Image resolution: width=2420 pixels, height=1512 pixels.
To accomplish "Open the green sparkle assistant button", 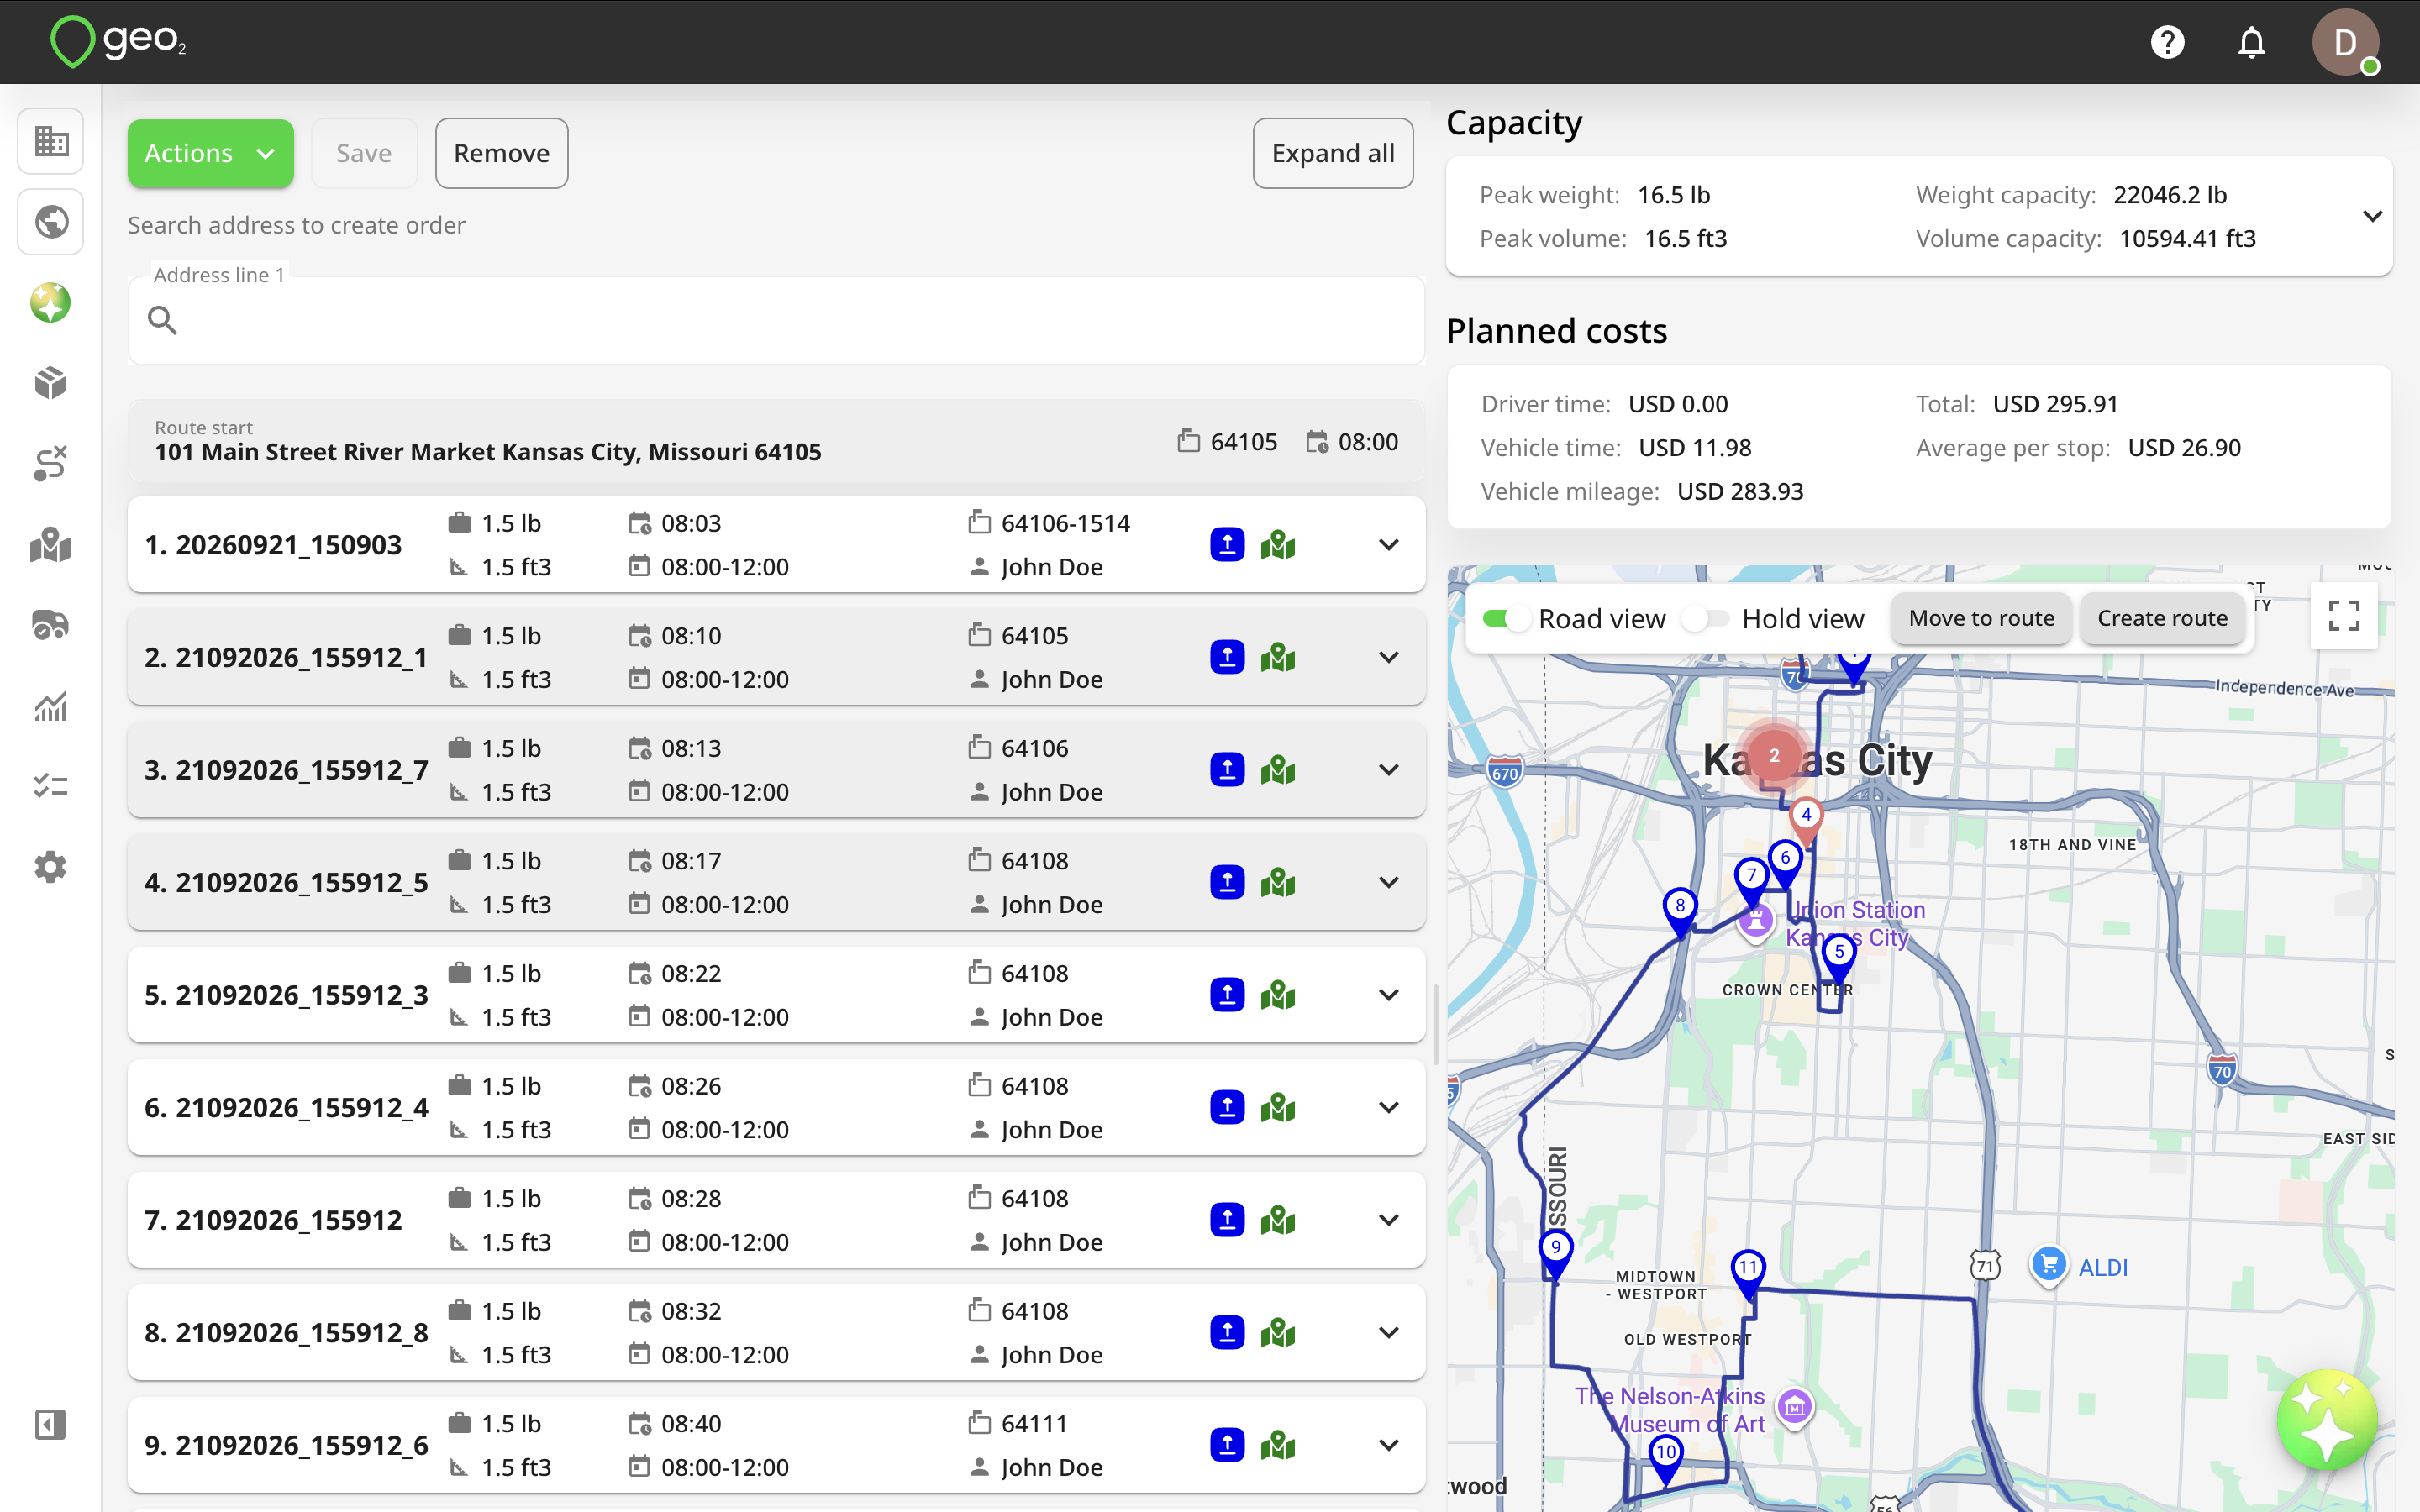I will point(2327,1419).
